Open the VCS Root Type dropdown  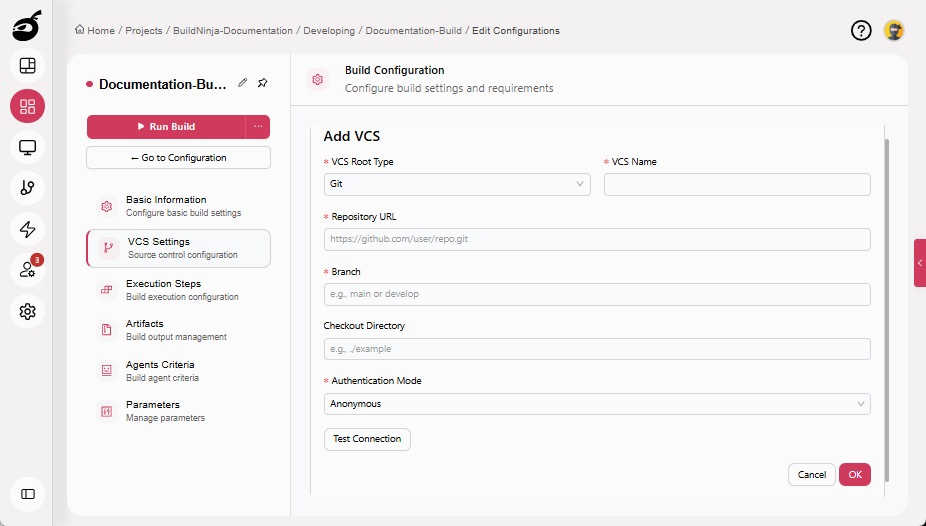click(x=457, y=184)
